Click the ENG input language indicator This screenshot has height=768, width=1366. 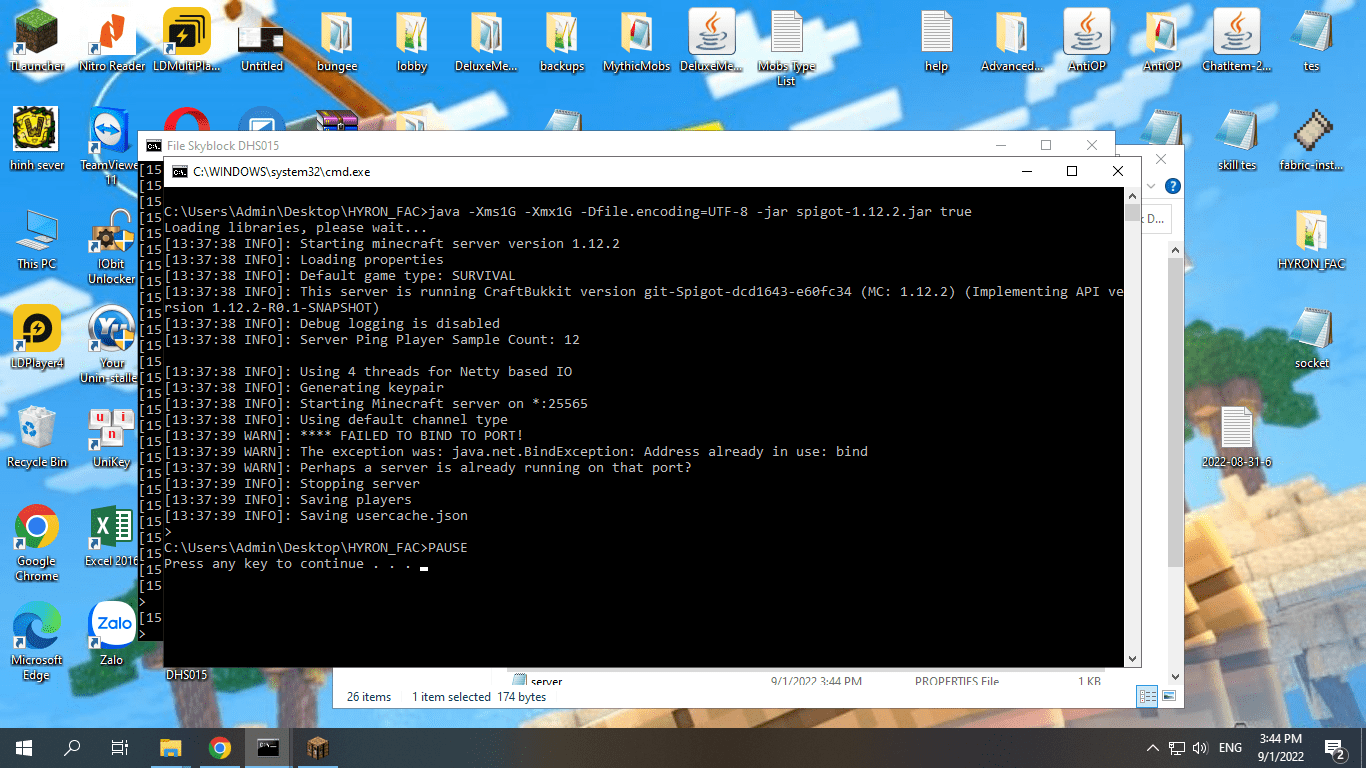1230,748
